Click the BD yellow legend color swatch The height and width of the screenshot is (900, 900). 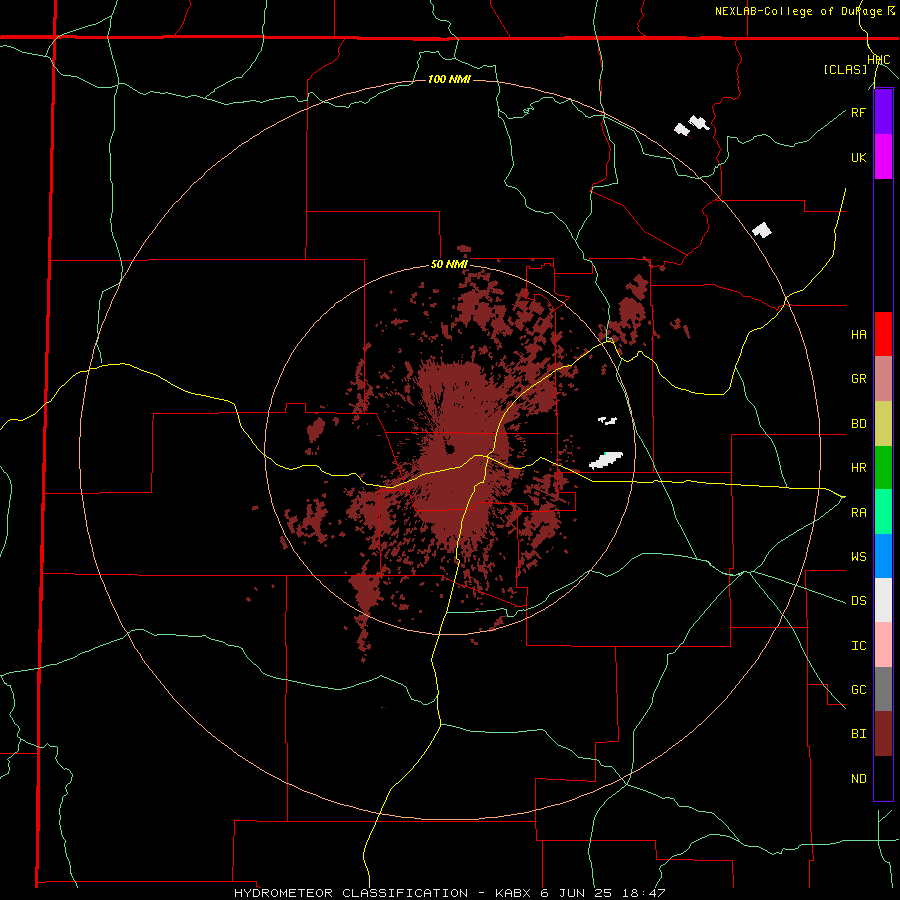883,424
